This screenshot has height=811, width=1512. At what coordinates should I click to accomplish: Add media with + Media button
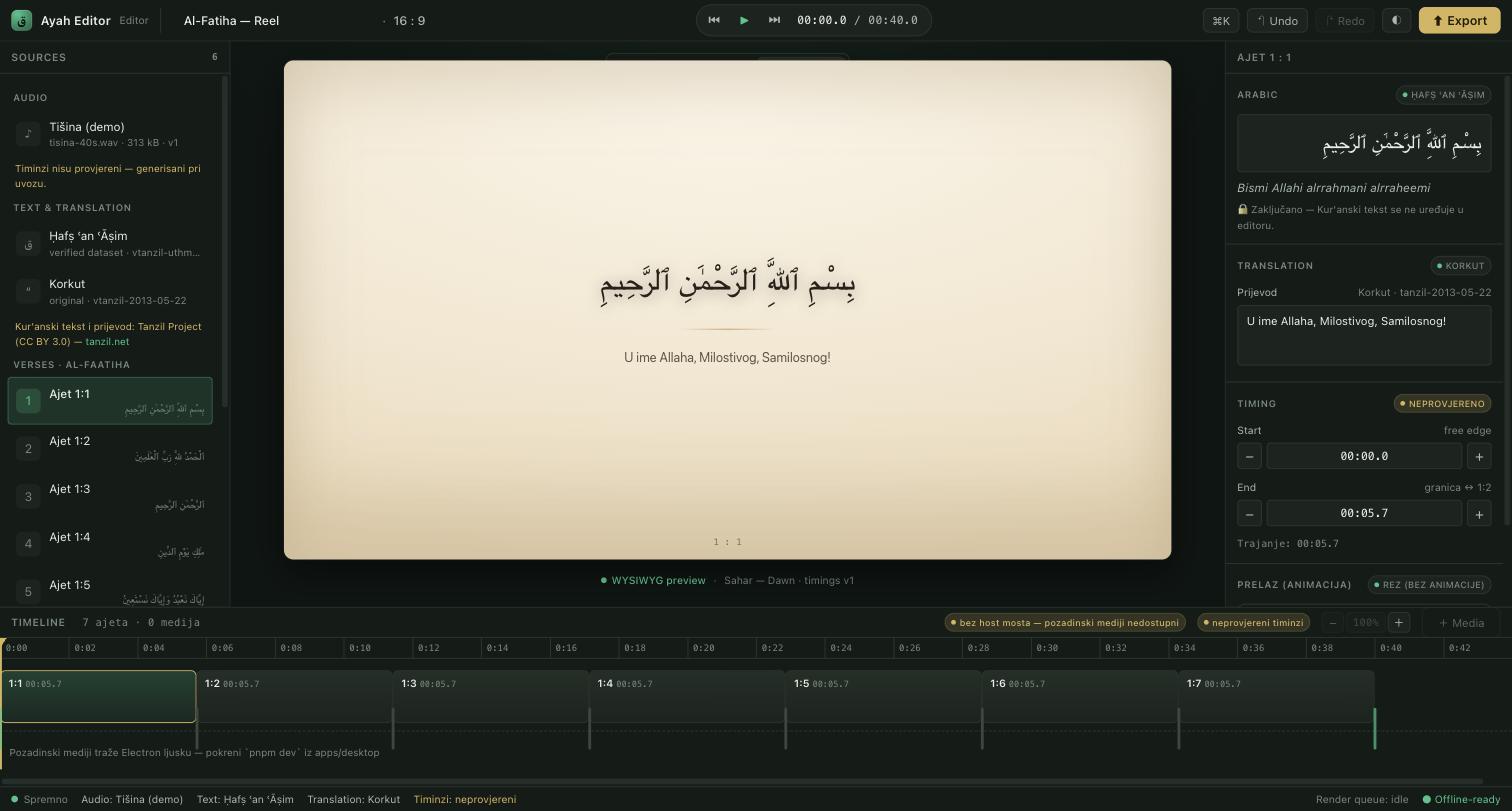click(x=1461, y=623)
